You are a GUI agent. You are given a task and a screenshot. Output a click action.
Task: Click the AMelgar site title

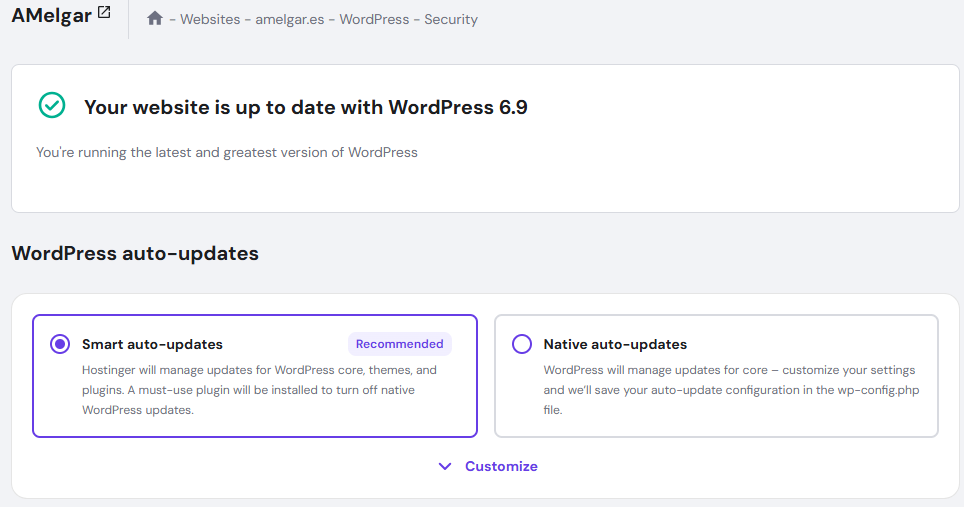[51, 16]
